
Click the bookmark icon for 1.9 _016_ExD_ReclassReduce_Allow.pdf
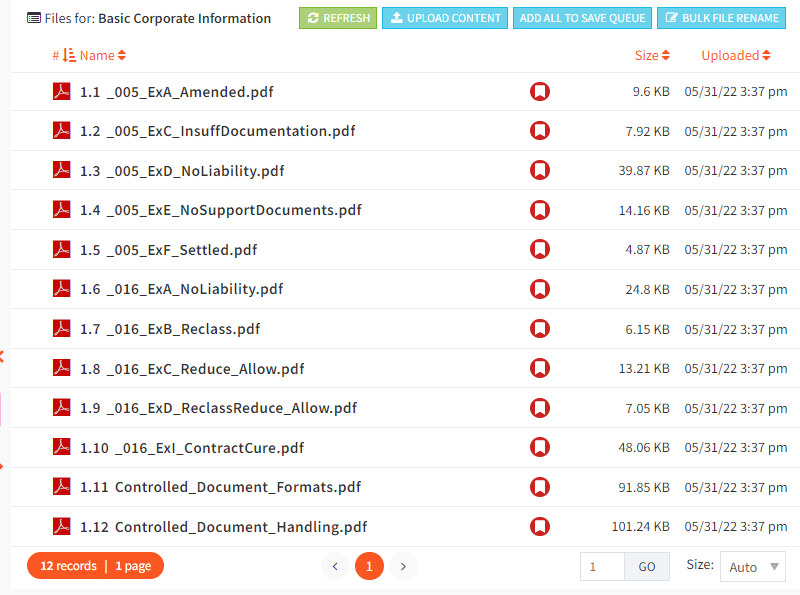[540, 408]
